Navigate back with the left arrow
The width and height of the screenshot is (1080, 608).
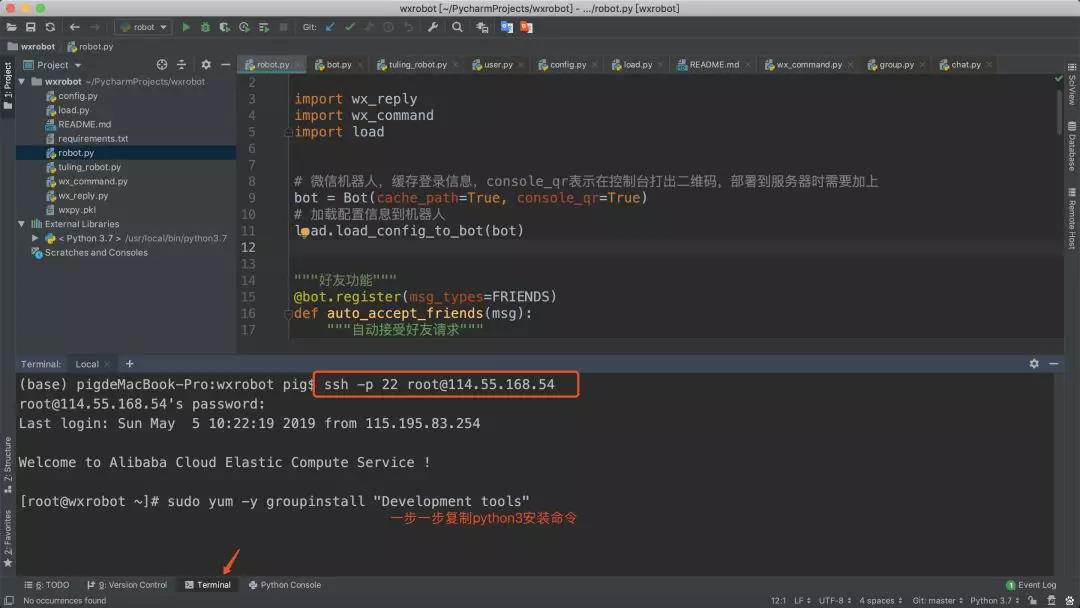[x=74, y=27]
